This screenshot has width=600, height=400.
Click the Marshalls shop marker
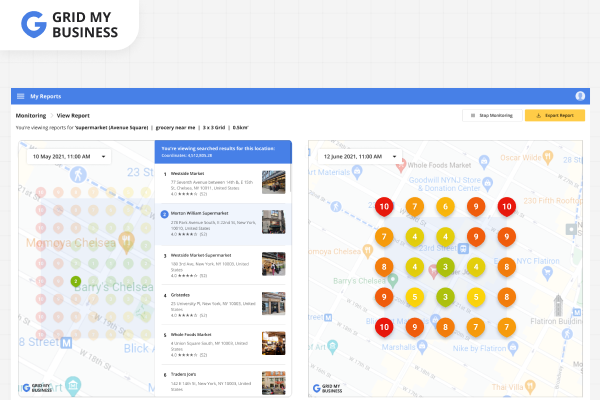422,347
